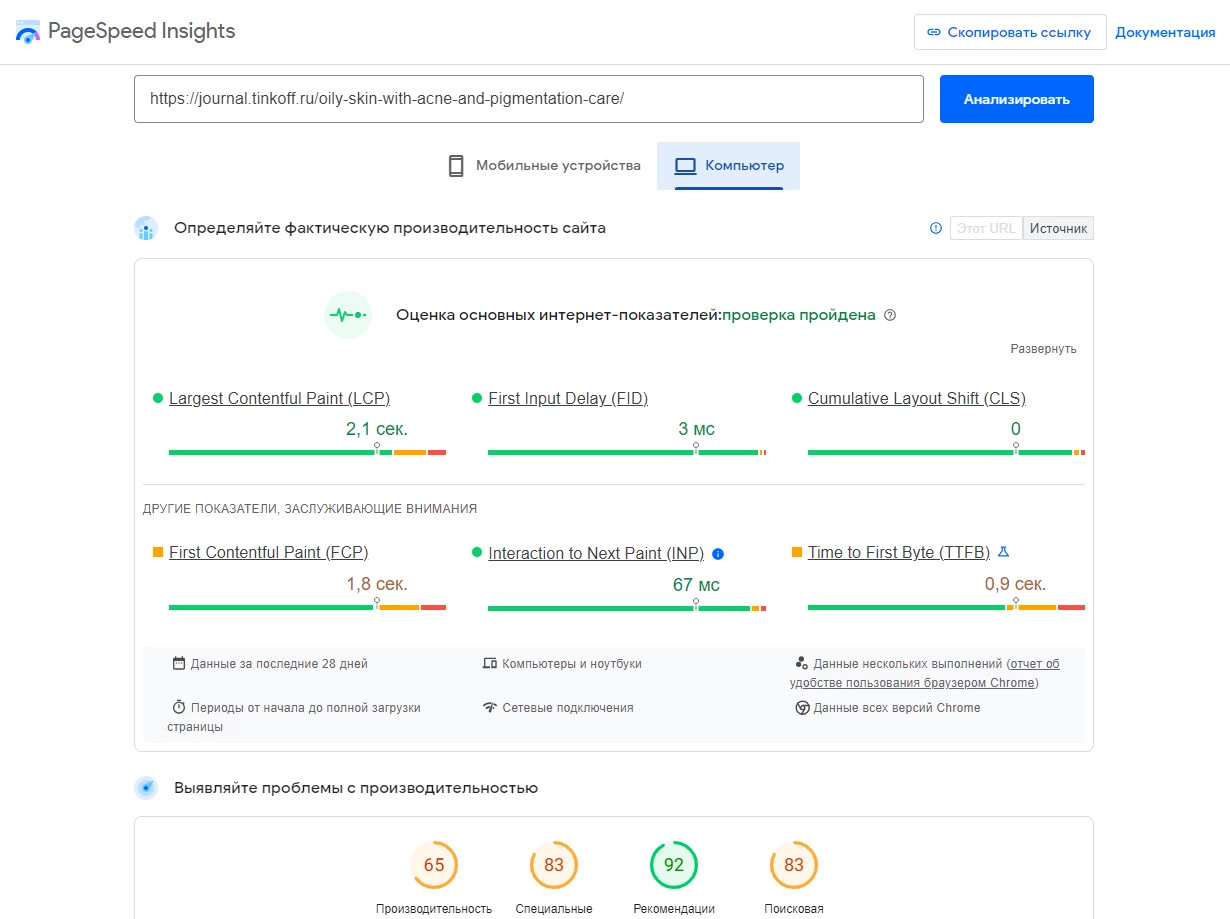
Task: Switch data scope to Этот URL
Action: click(x=986, y=228)
